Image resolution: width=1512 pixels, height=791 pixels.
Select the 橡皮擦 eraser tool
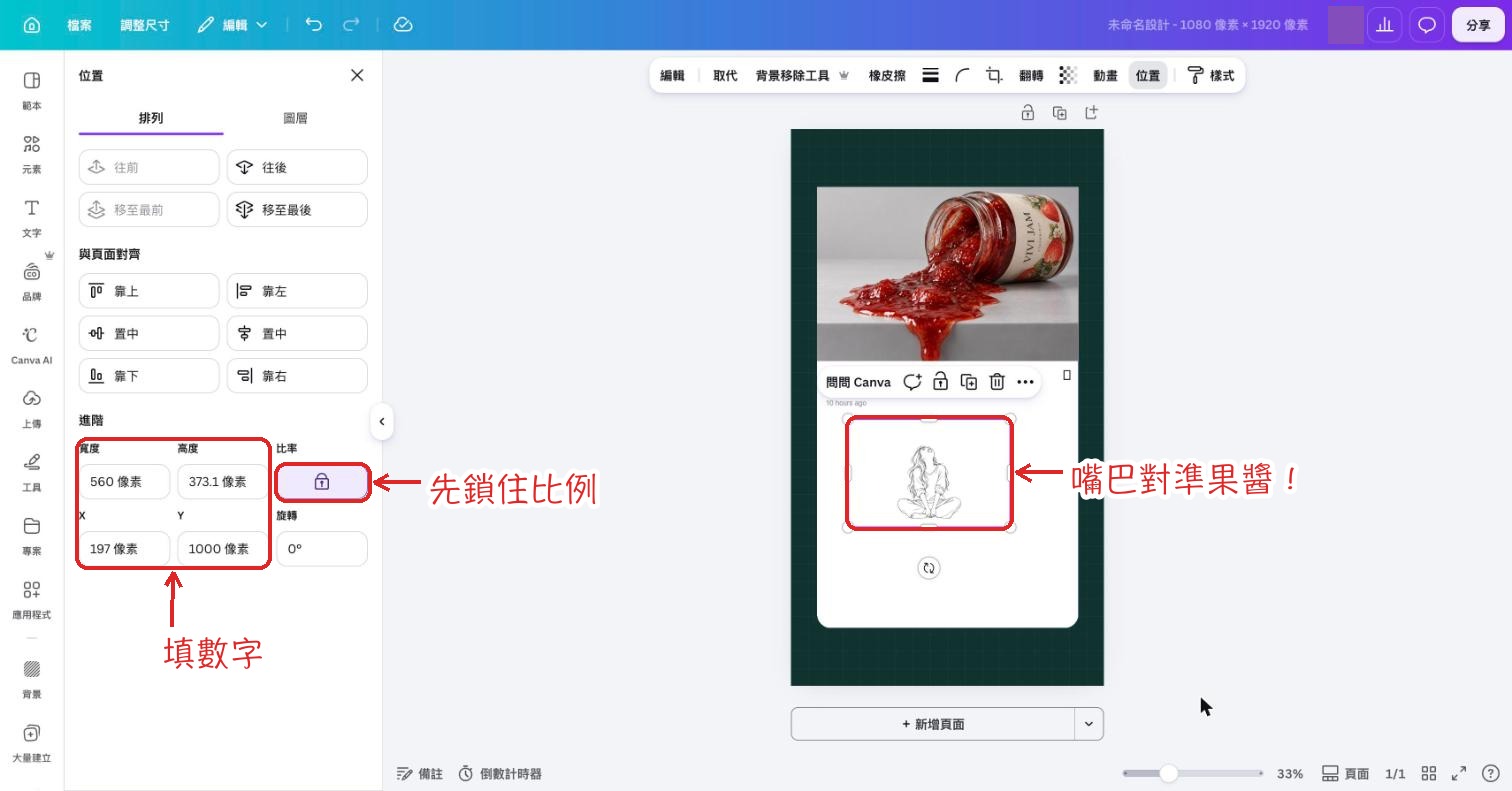(887, 75)
